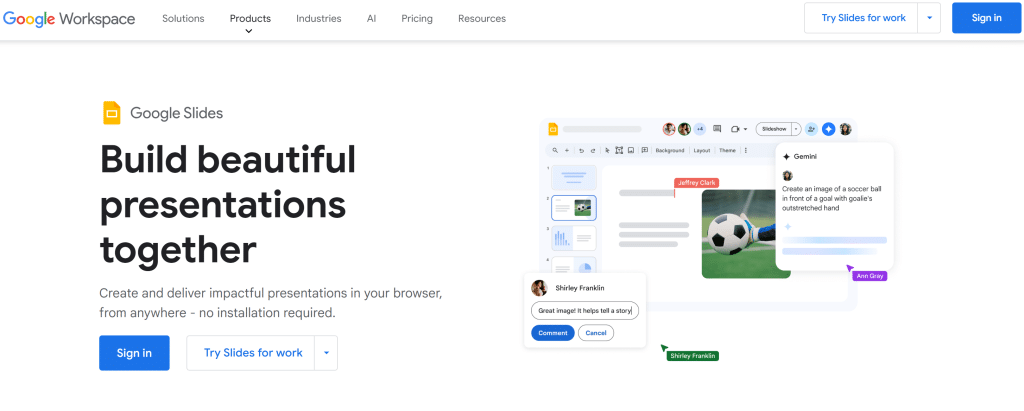Click Try Slides for work in header
This screenshot has height=411, width=1024.
[863, 18]
